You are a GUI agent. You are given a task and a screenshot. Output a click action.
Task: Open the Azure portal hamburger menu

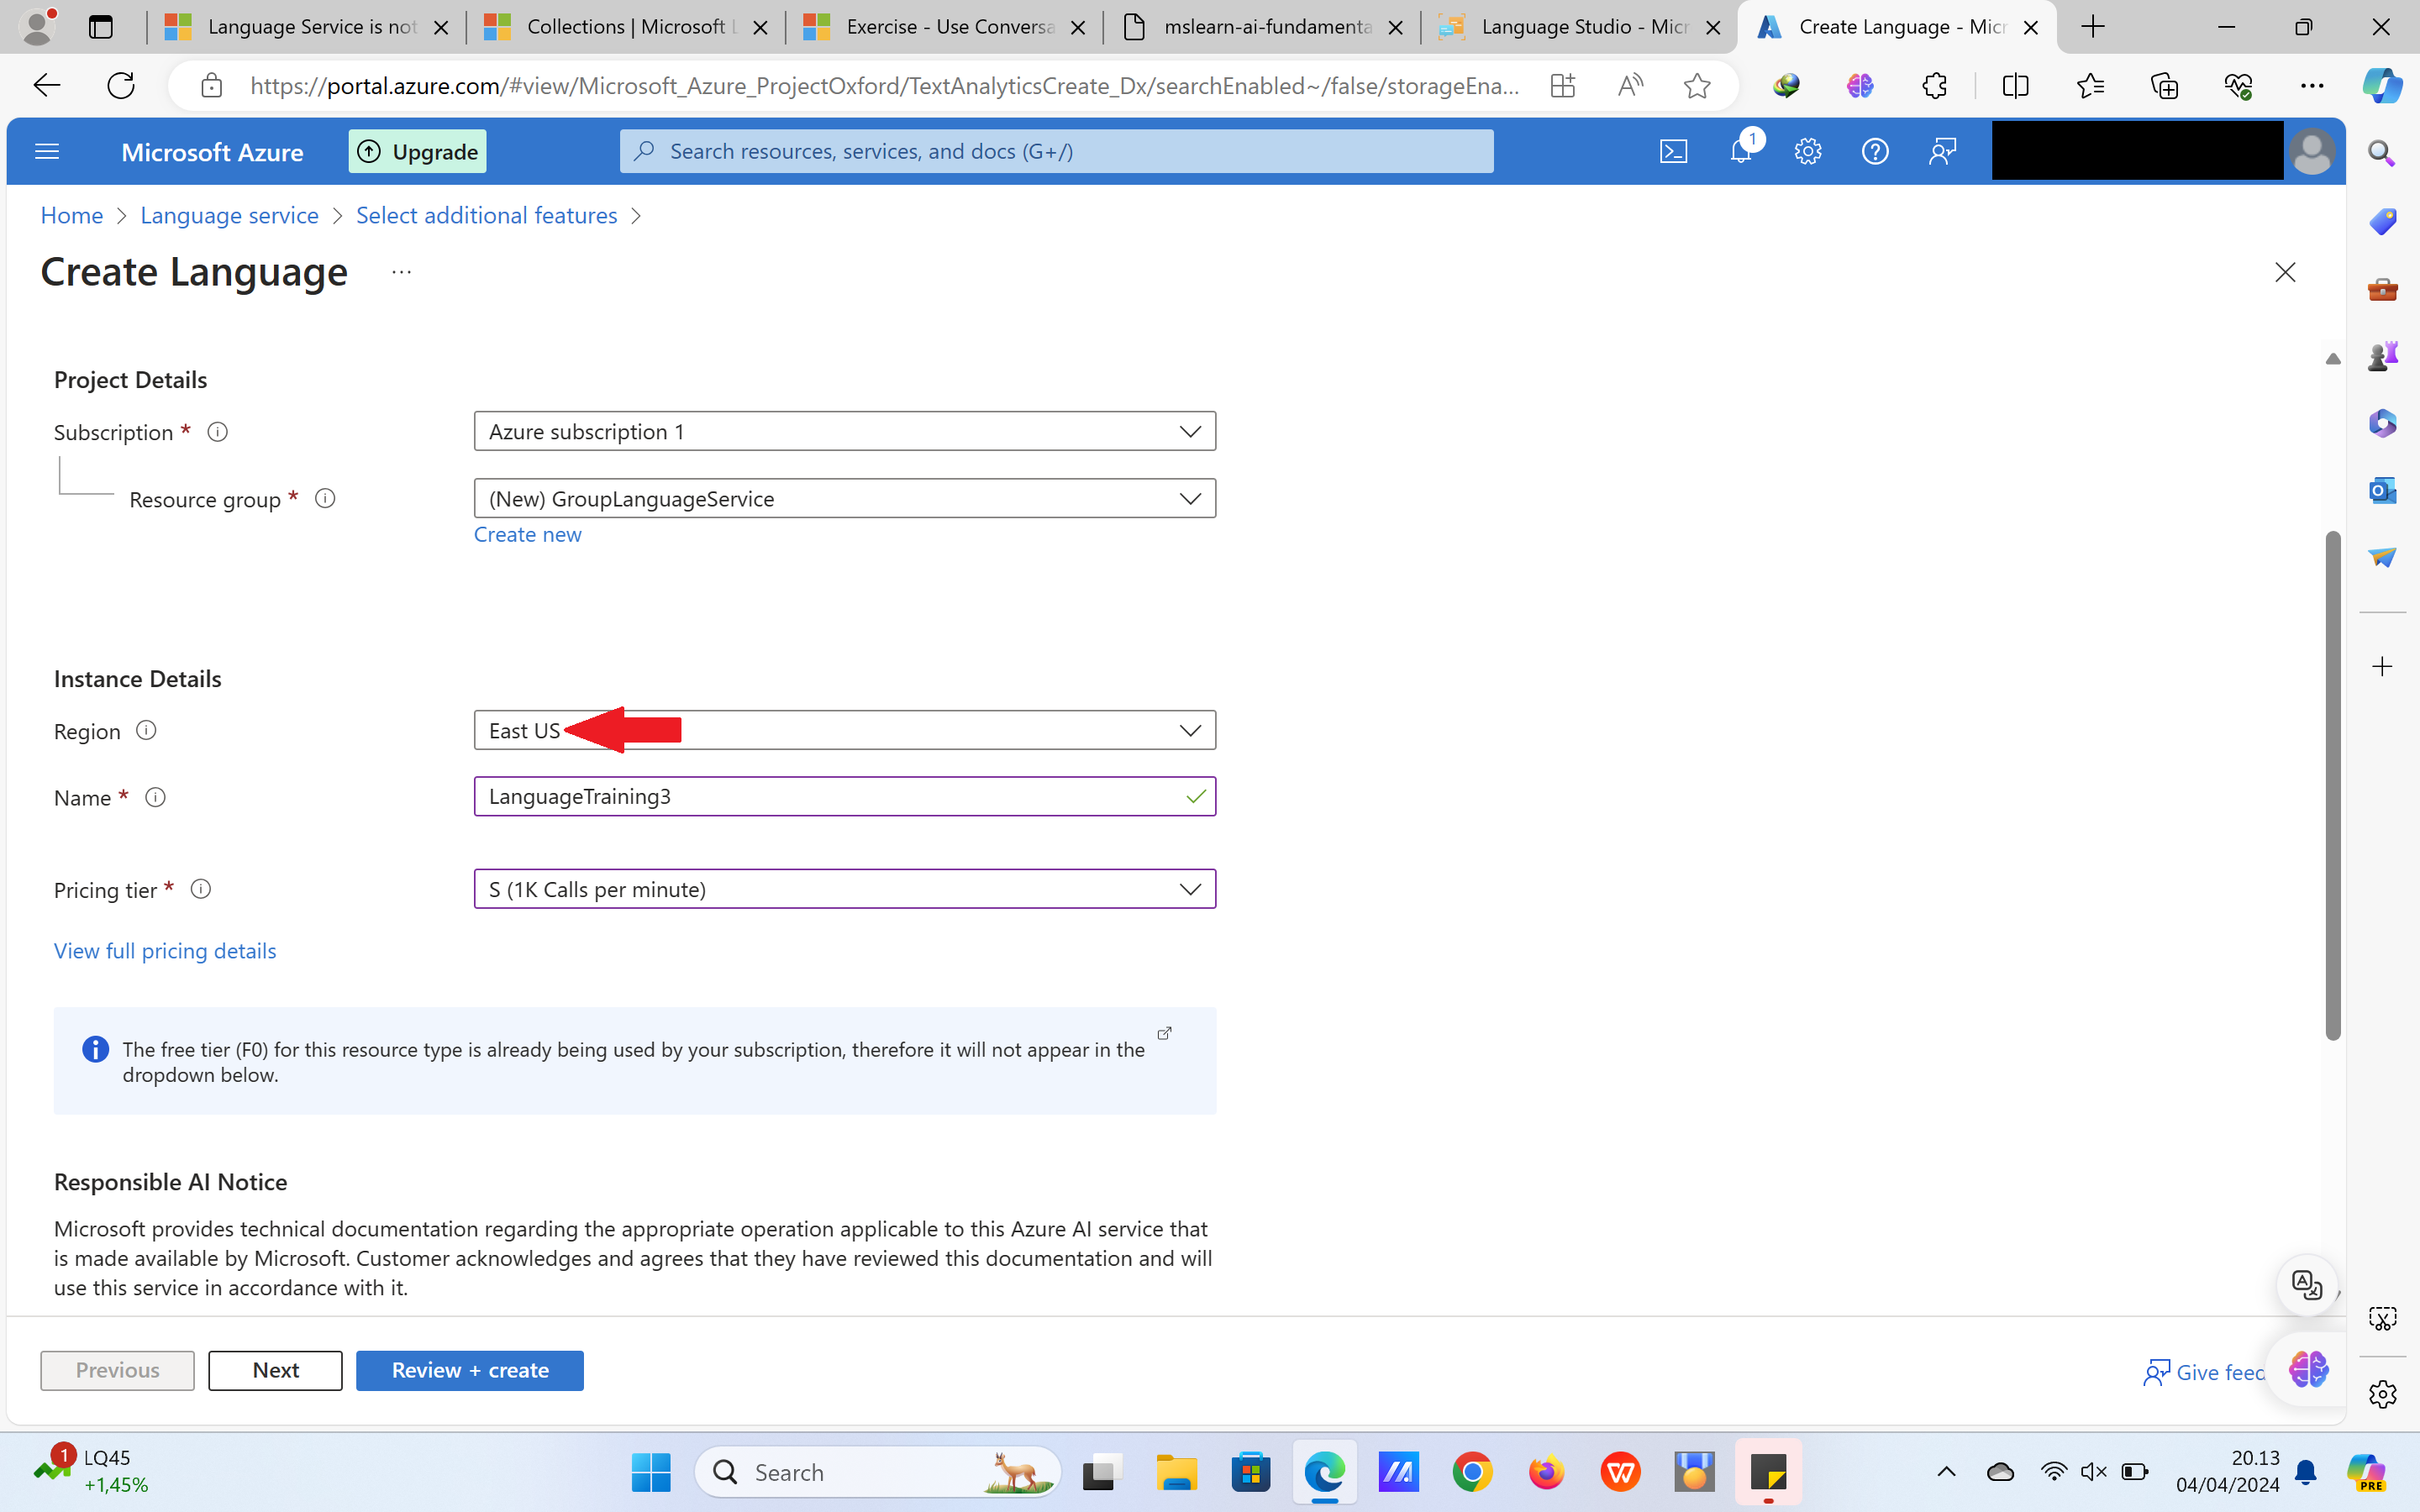47,151
